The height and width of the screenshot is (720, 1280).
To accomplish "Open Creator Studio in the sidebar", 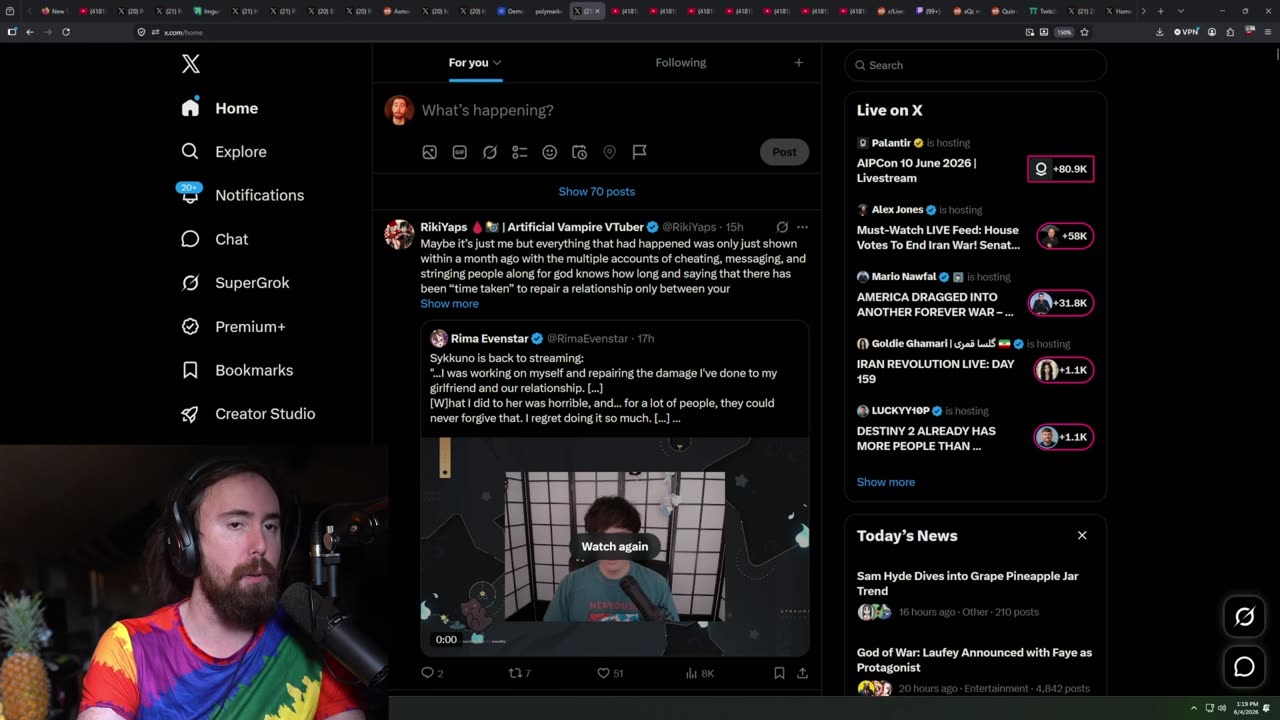I will point(248,414).
